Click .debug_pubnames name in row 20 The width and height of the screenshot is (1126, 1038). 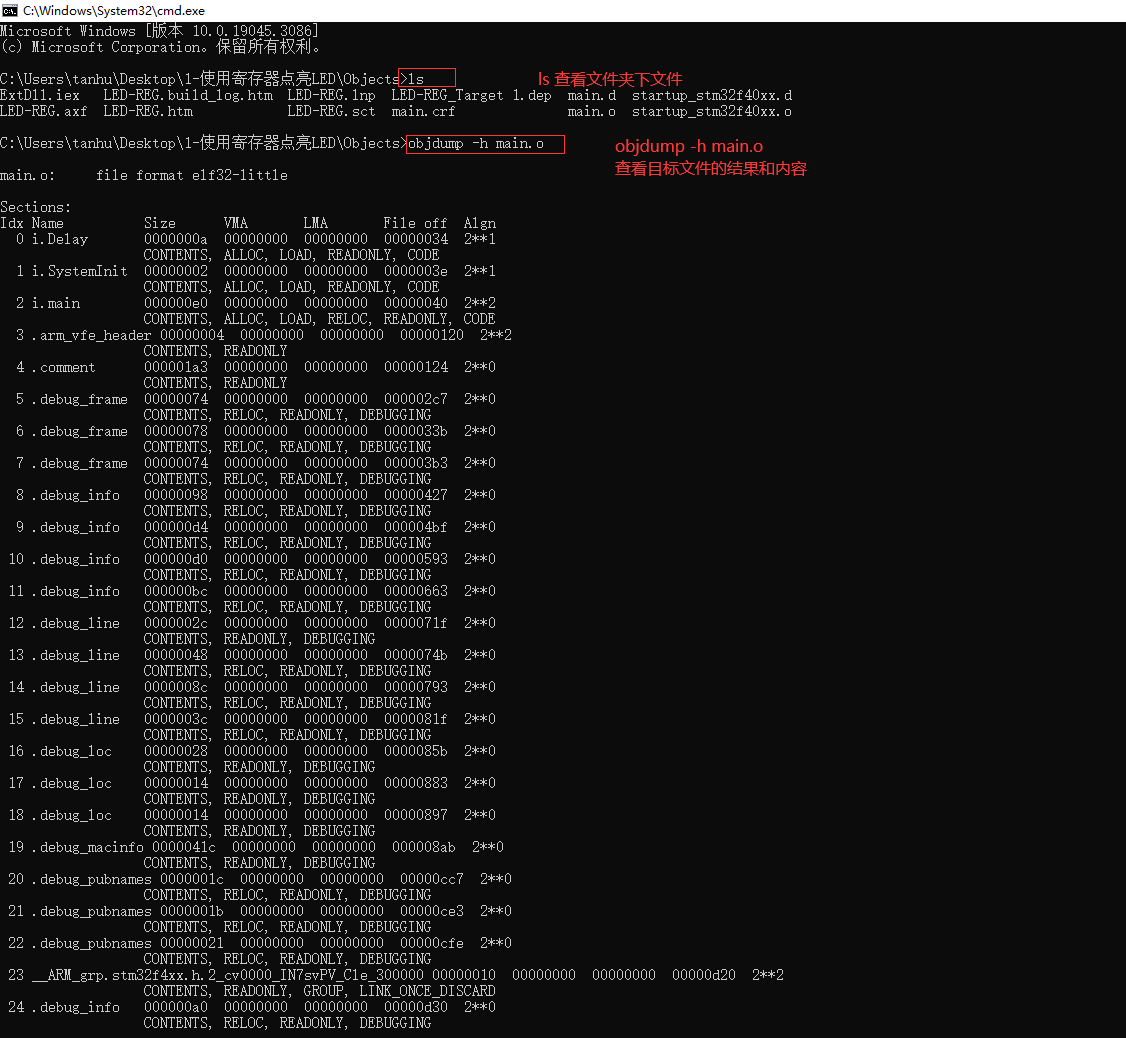tap(92, 880)
